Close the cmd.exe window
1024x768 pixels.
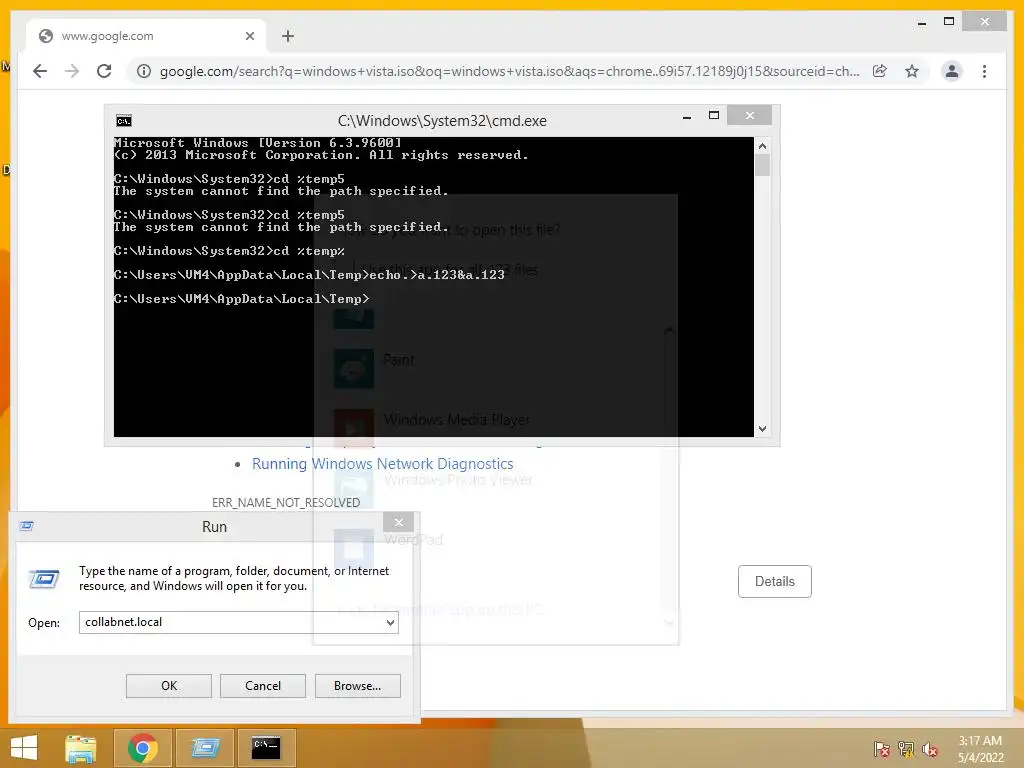click(750, 116)
